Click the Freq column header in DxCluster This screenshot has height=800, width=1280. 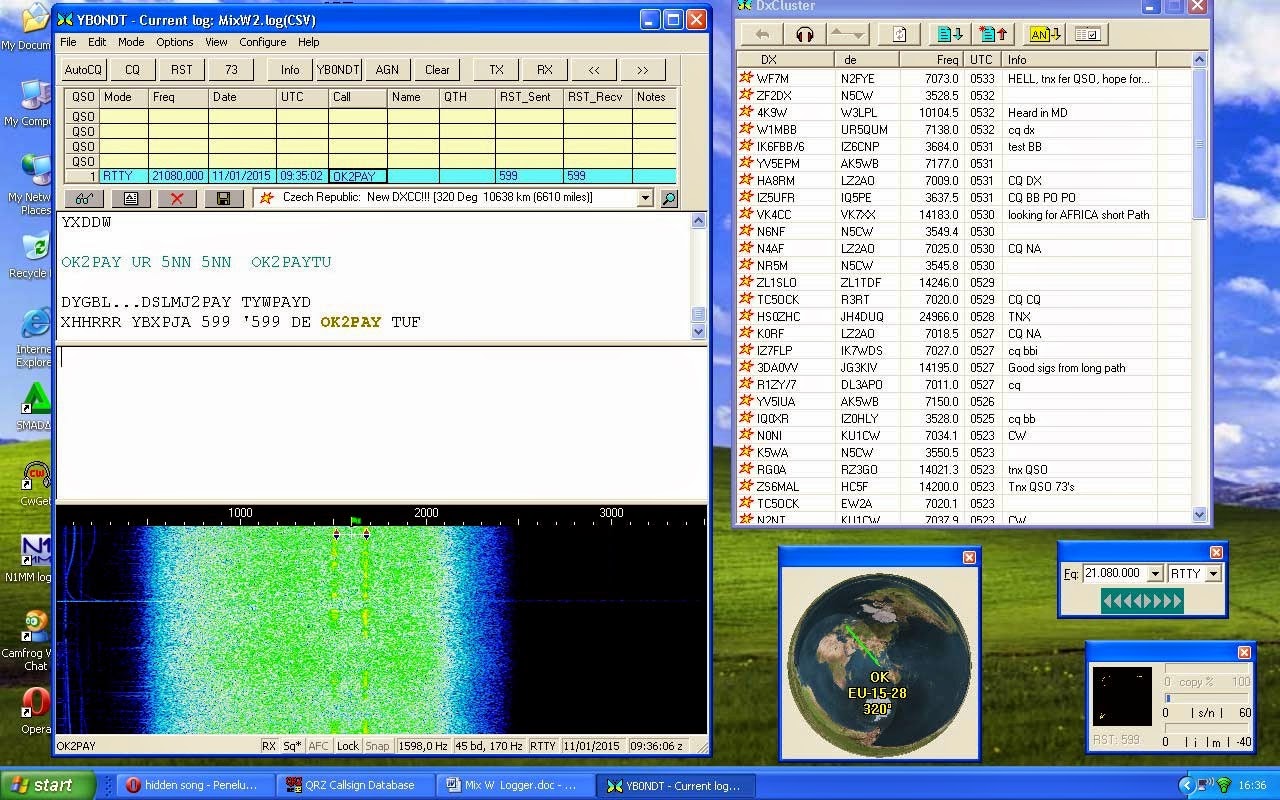pos(930,60)
